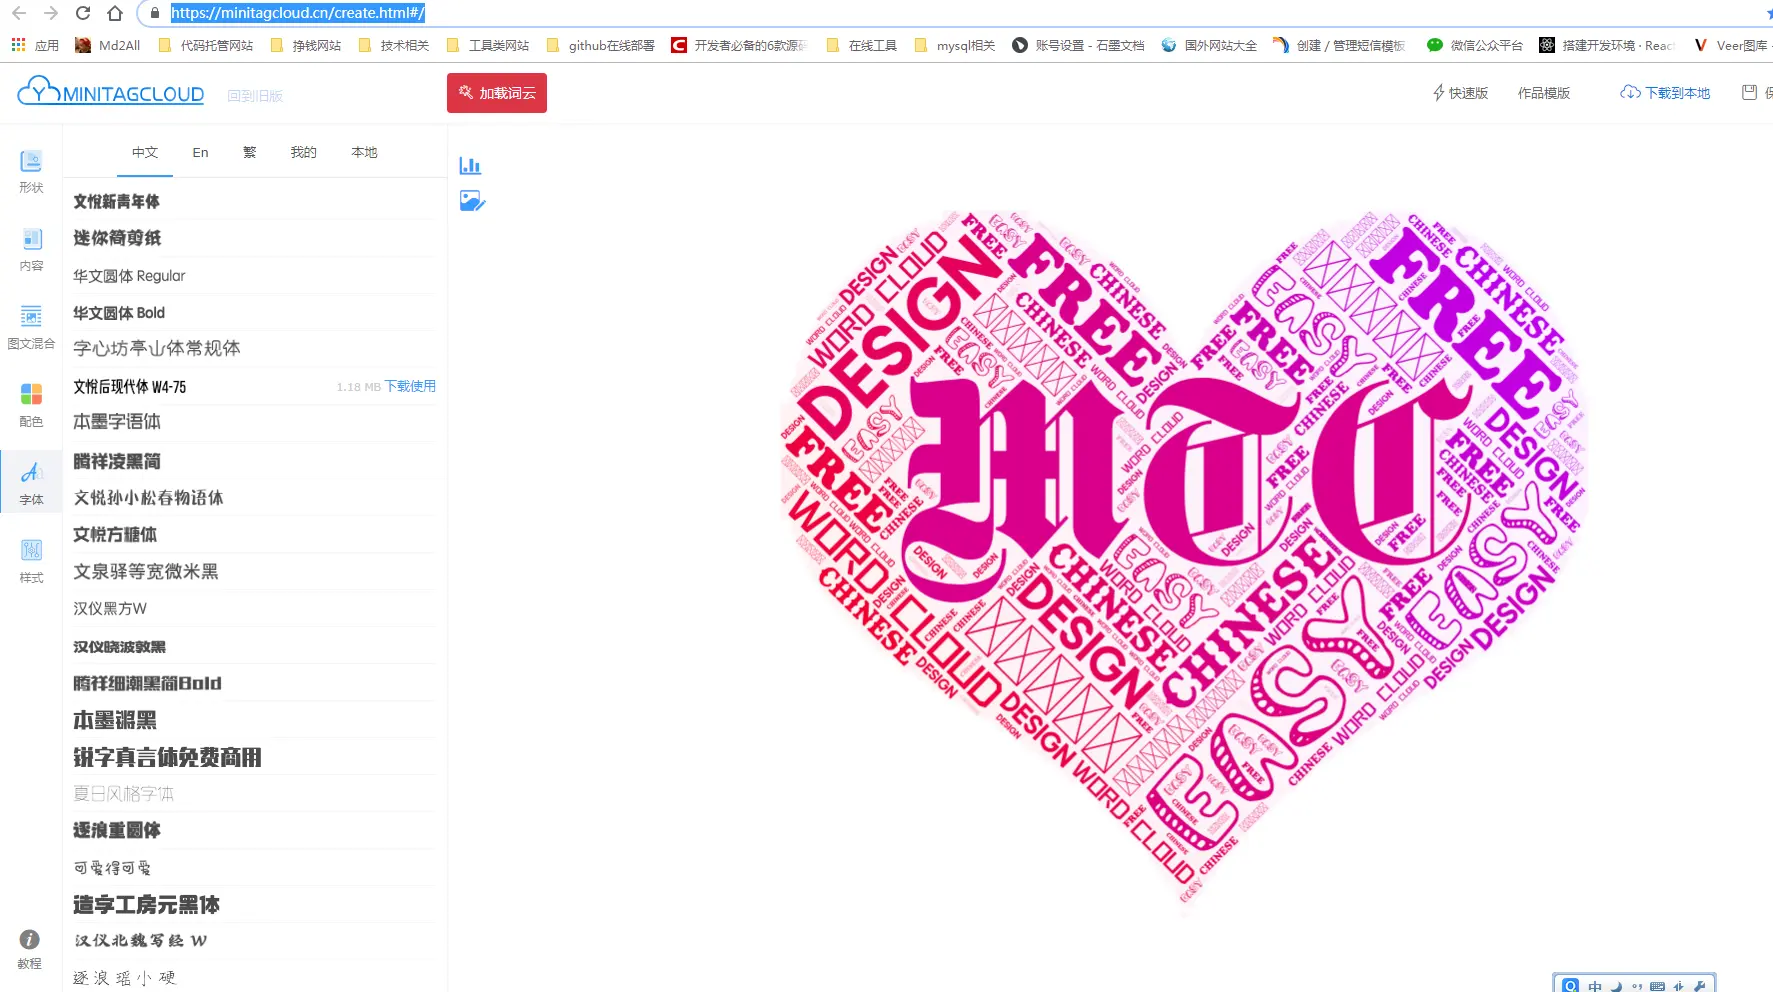Select the 字体 font panel icon
This screenshot has width=1773, height=992.
coord(31,484)
